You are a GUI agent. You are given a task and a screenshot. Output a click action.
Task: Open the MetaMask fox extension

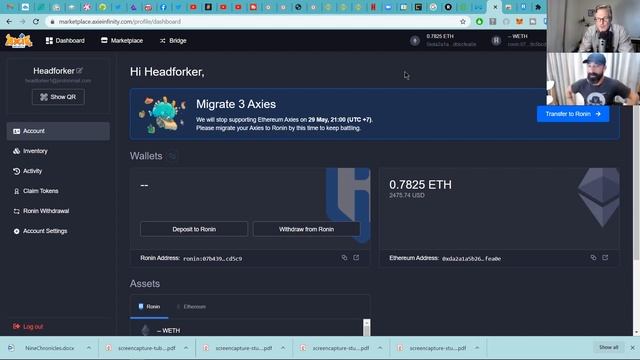pos(519,22)
